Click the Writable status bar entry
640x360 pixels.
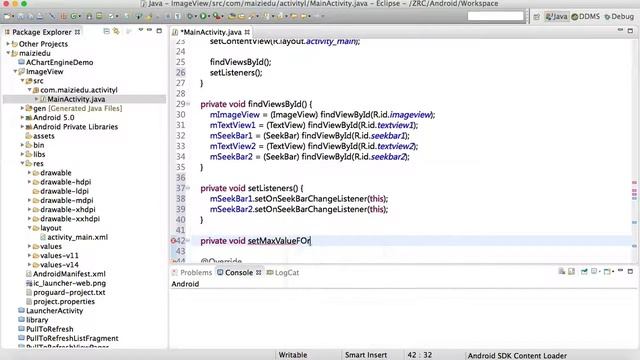[293, 355]
